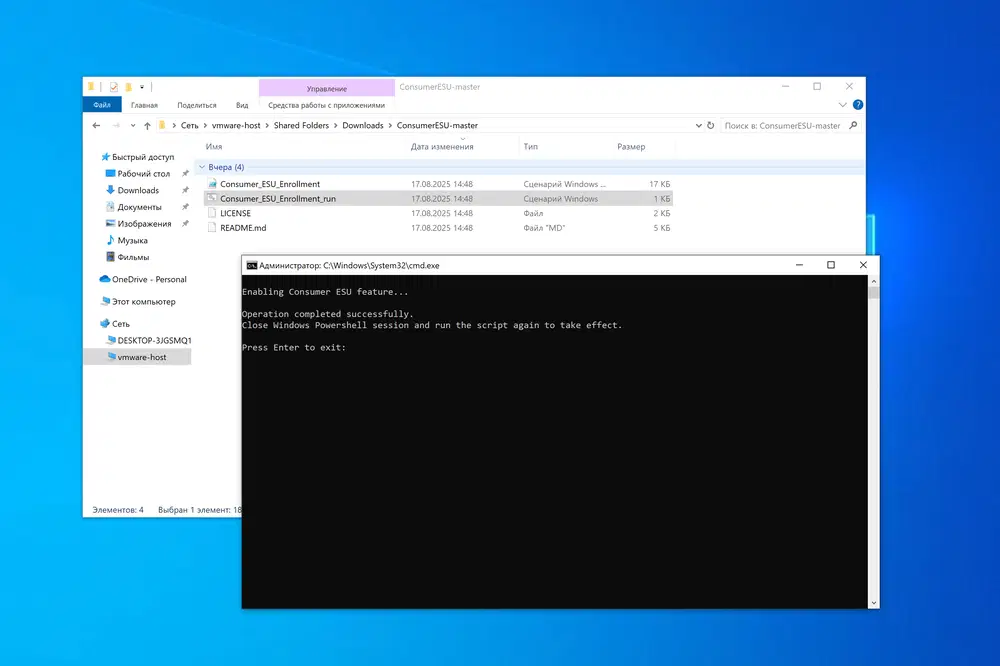The width and height of the screenshot is (1000, 666).
Task: Click the cmd.exe window title icon
Action: coord(251,266)
